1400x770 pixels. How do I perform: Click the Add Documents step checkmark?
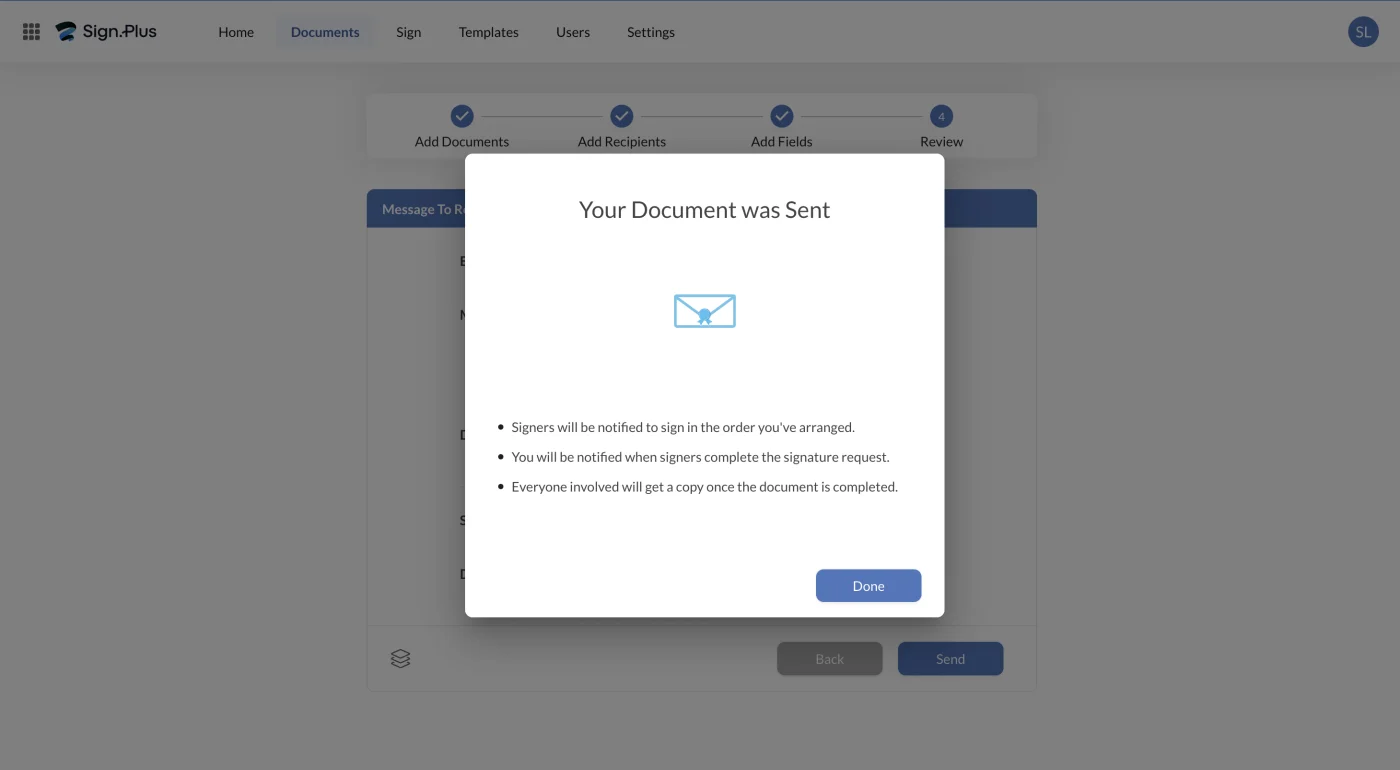coord(462,116)
